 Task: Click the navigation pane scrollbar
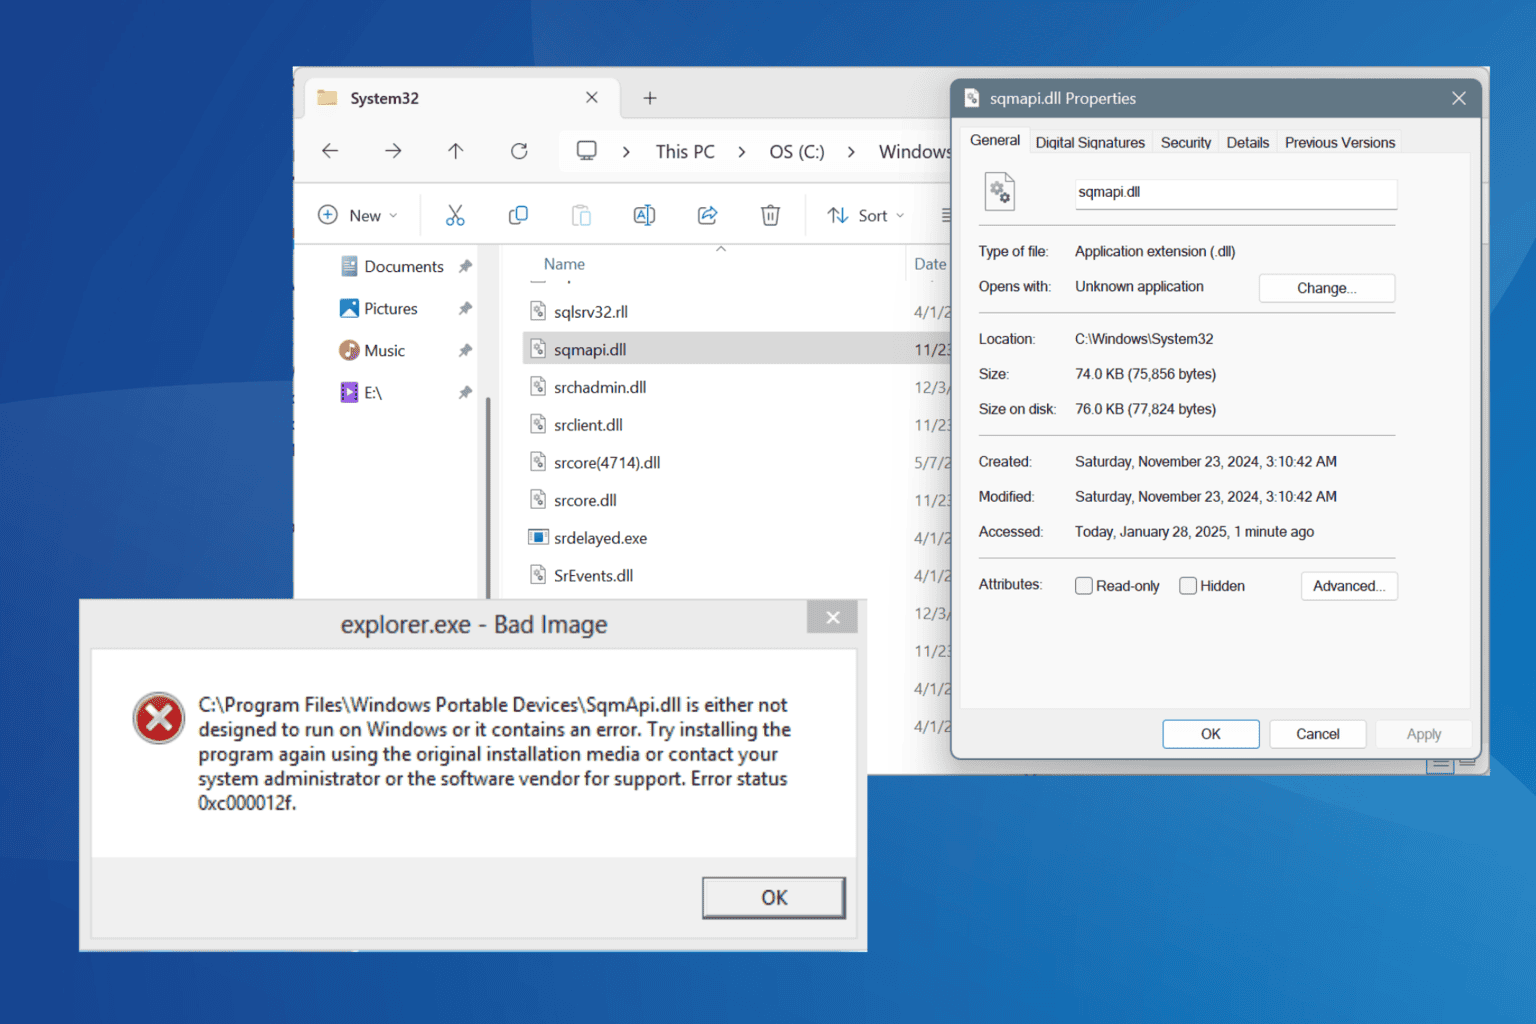[x=488, y=498]
